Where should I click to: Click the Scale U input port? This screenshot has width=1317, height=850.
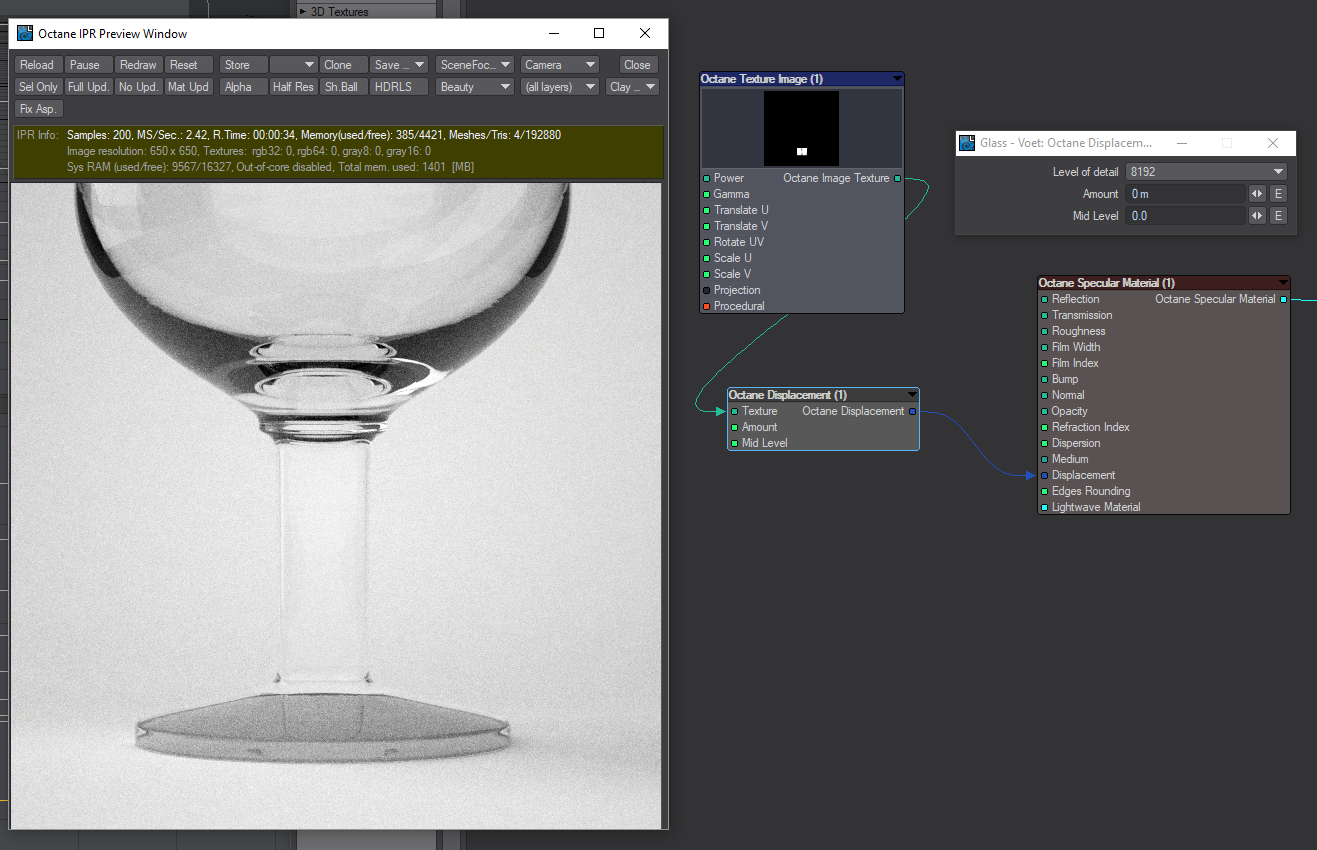point(706,259)
